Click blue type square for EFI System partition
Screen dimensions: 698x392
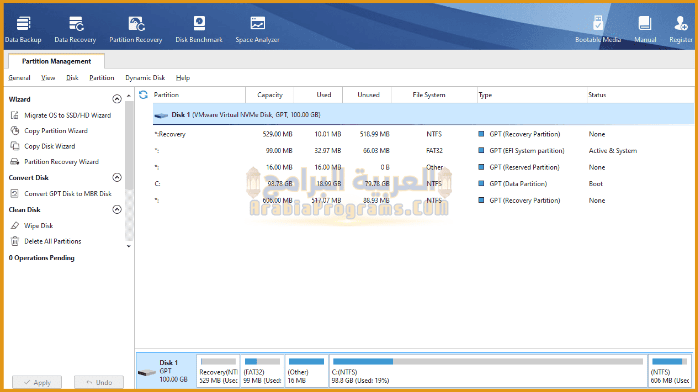481,150
